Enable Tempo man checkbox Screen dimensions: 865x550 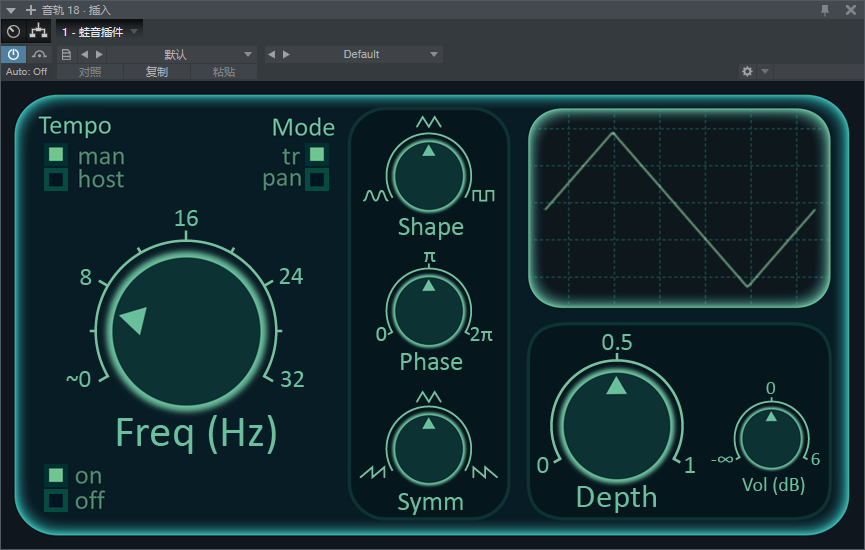point(56,154)
